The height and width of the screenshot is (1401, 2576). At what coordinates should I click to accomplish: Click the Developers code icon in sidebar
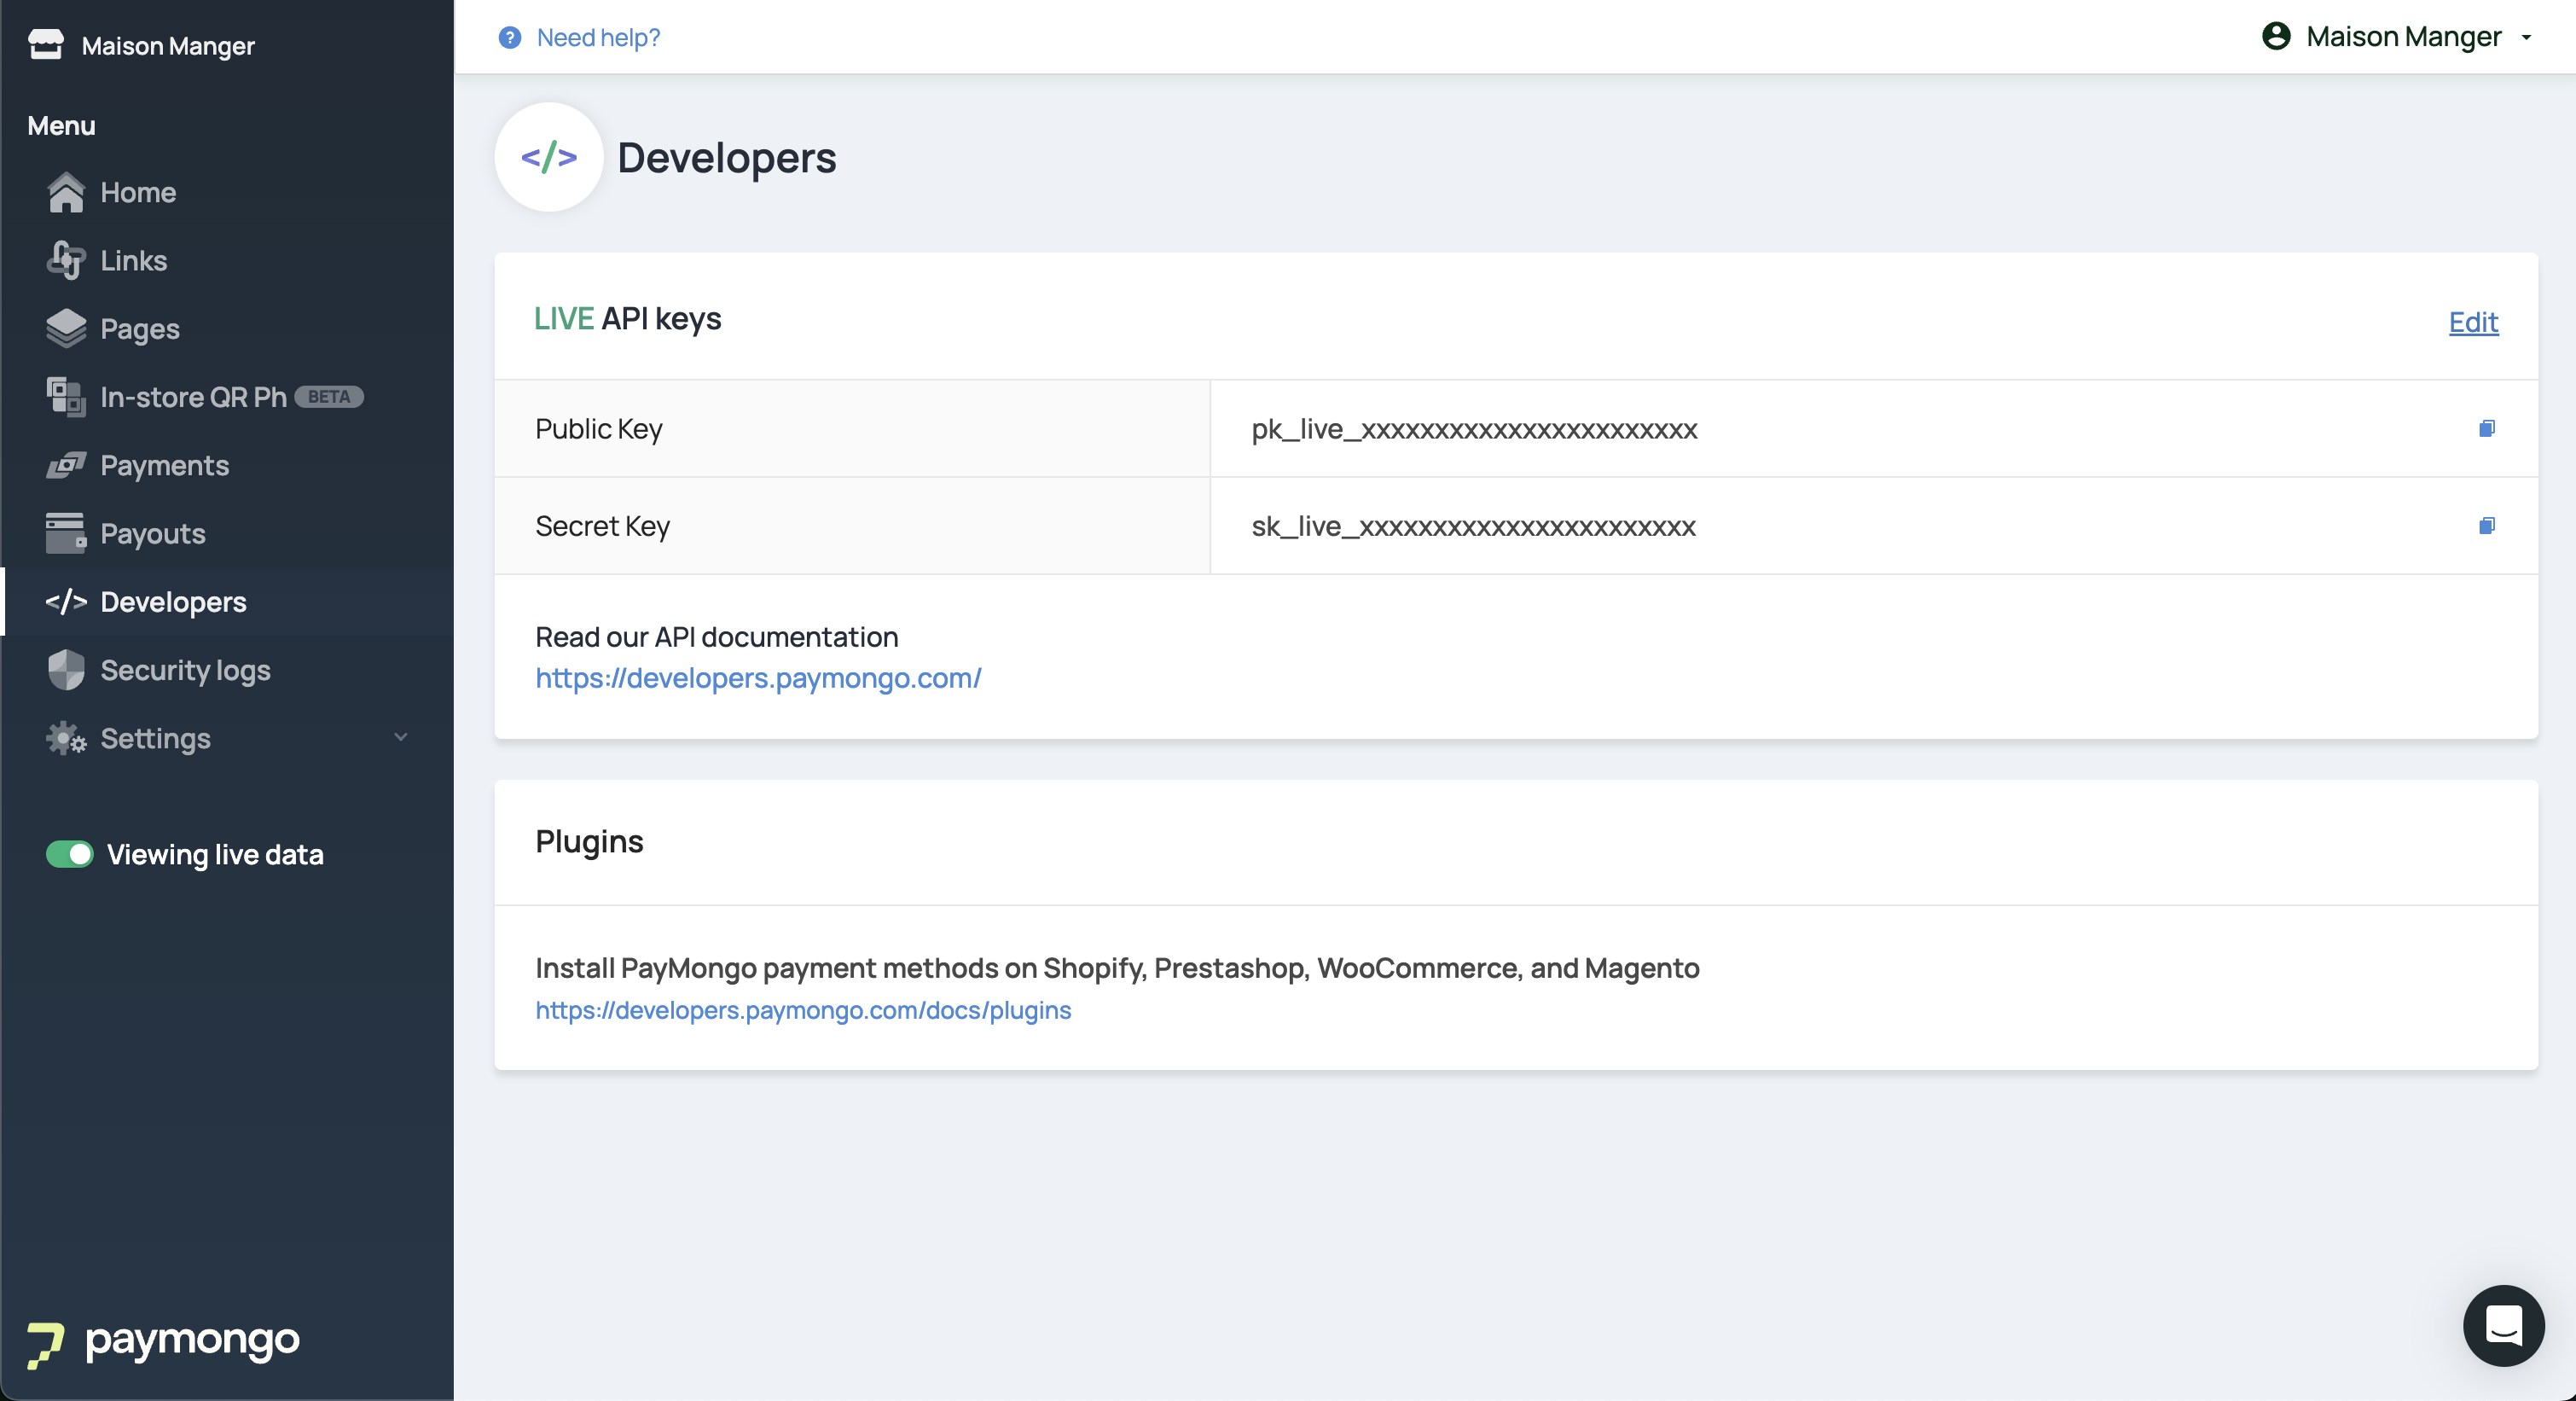pyautogui.click(x=66, y=601)
